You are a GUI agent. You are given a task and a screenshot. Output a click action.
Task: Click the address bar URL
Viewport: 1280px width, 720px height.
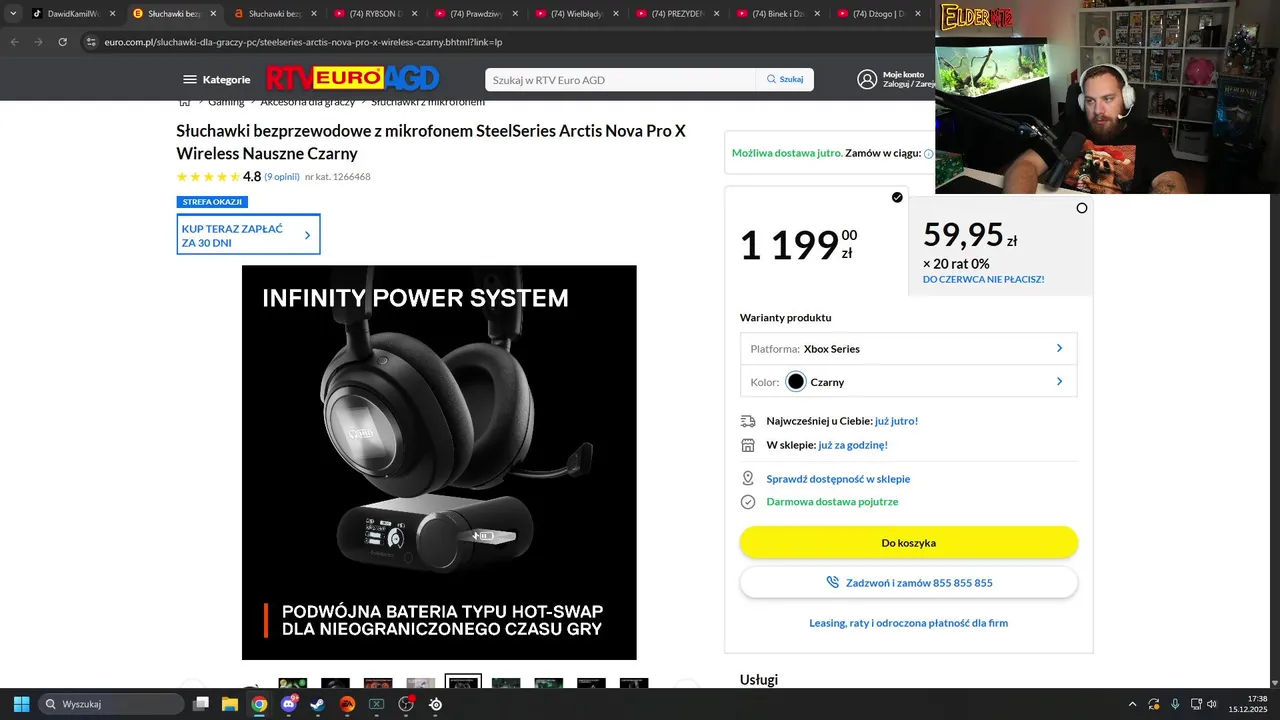coord(303,42)
